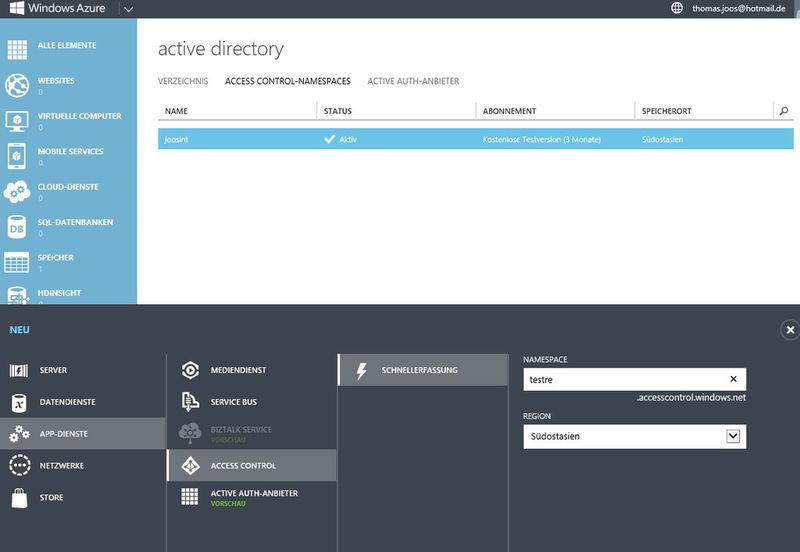800x552 pixels.
Task: Select the Store category label
Action: pos(52,497)
